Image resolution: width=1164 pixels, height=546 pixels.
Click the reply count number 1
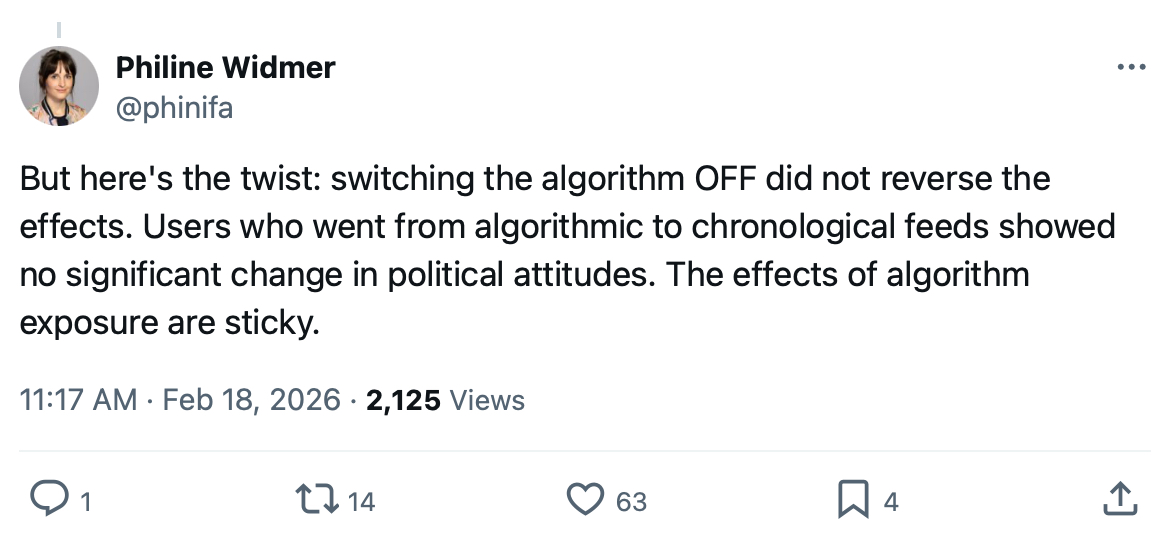coord(85,502)
